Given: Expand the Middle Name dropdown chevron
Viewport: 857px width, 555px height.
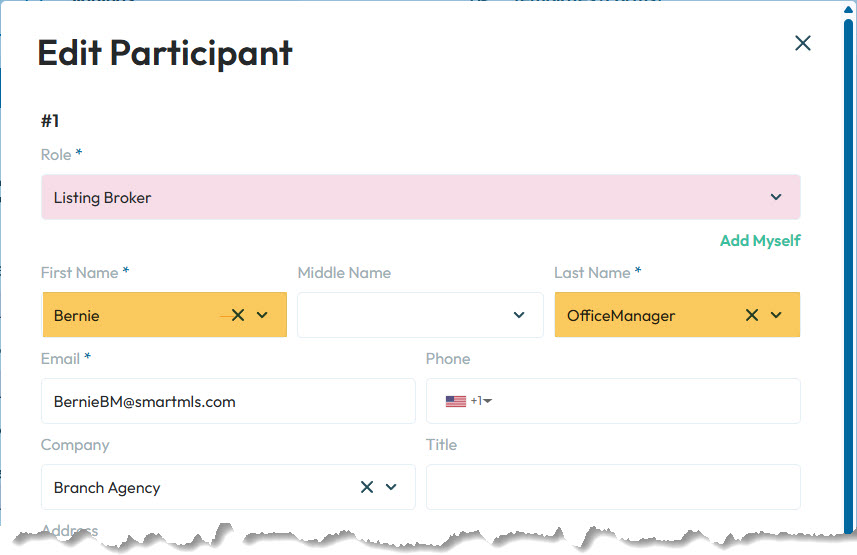Looking at the screenshot, I should pyautogui.click(x=519, y=315).
